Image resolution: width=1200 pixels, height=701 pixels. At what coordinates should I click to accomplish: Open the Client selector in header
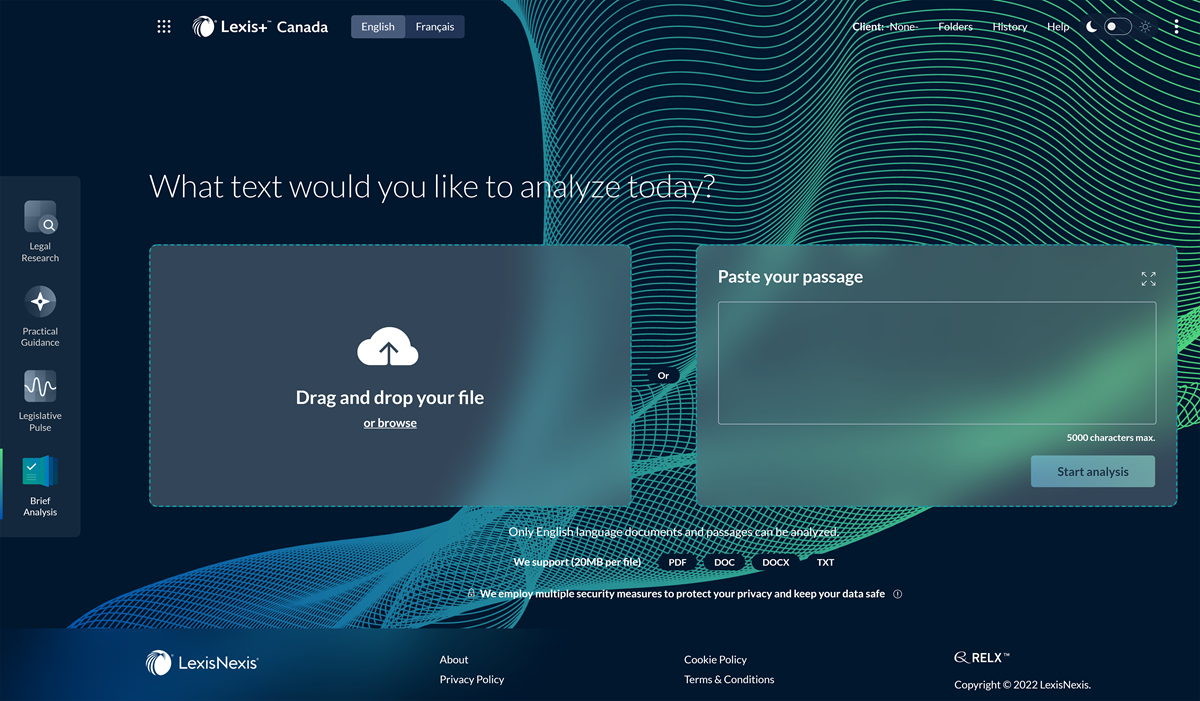point(885,27)
